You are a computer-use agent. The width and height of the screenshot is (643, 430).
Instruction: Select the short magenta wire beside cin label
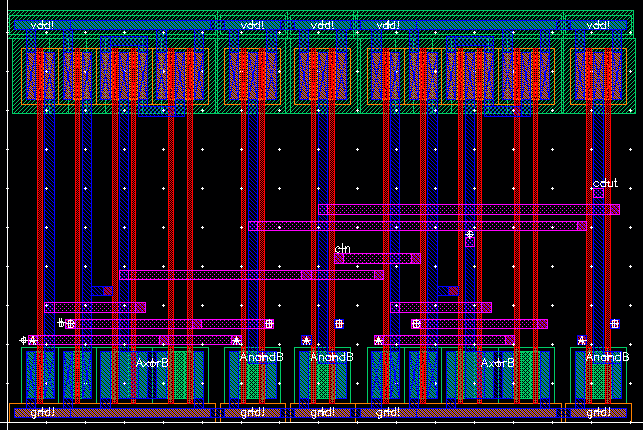click(377, 258)
